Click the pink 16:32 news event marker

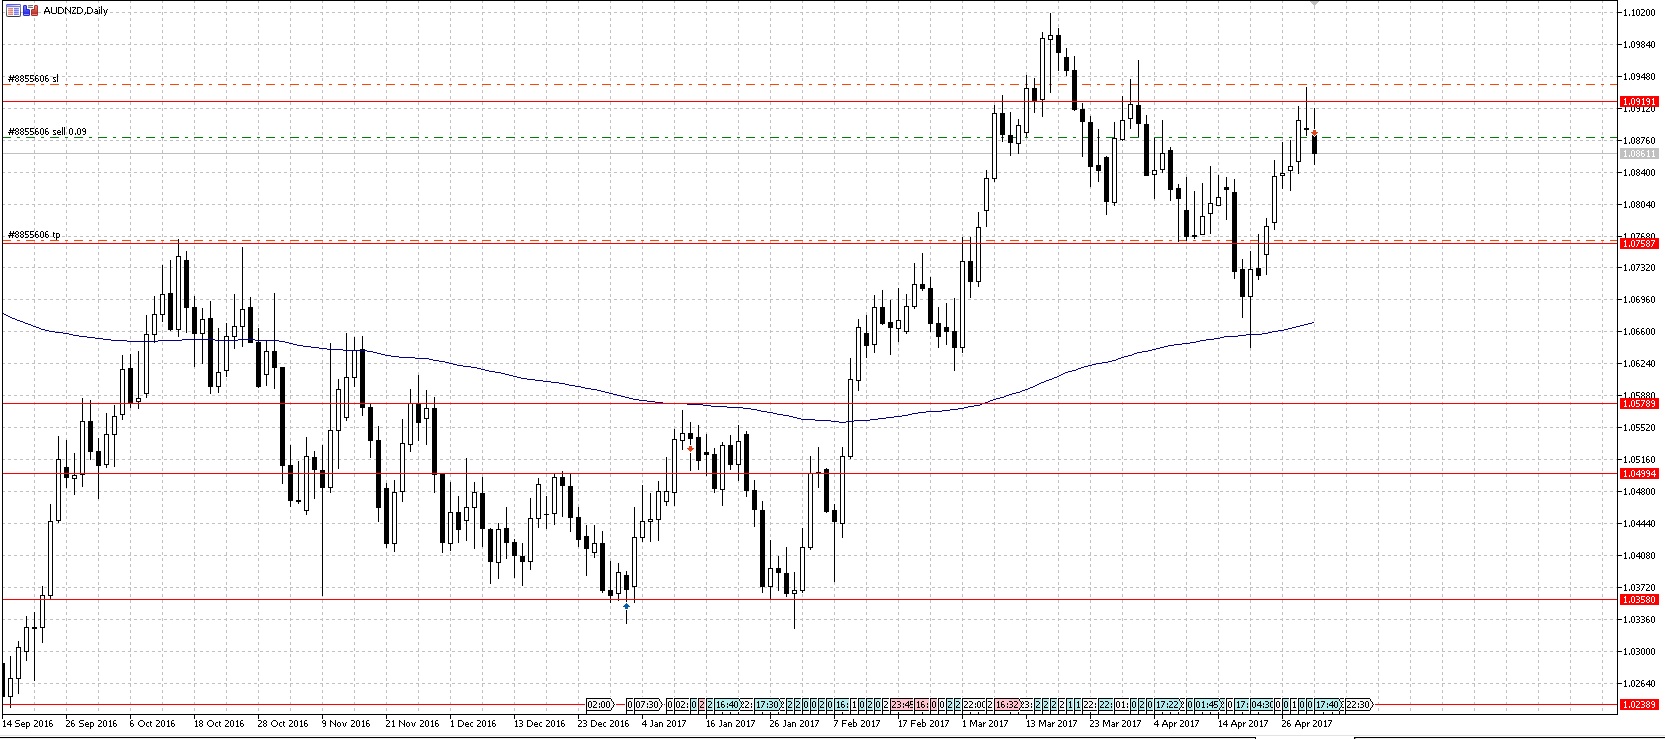(x=1007, y=704)
